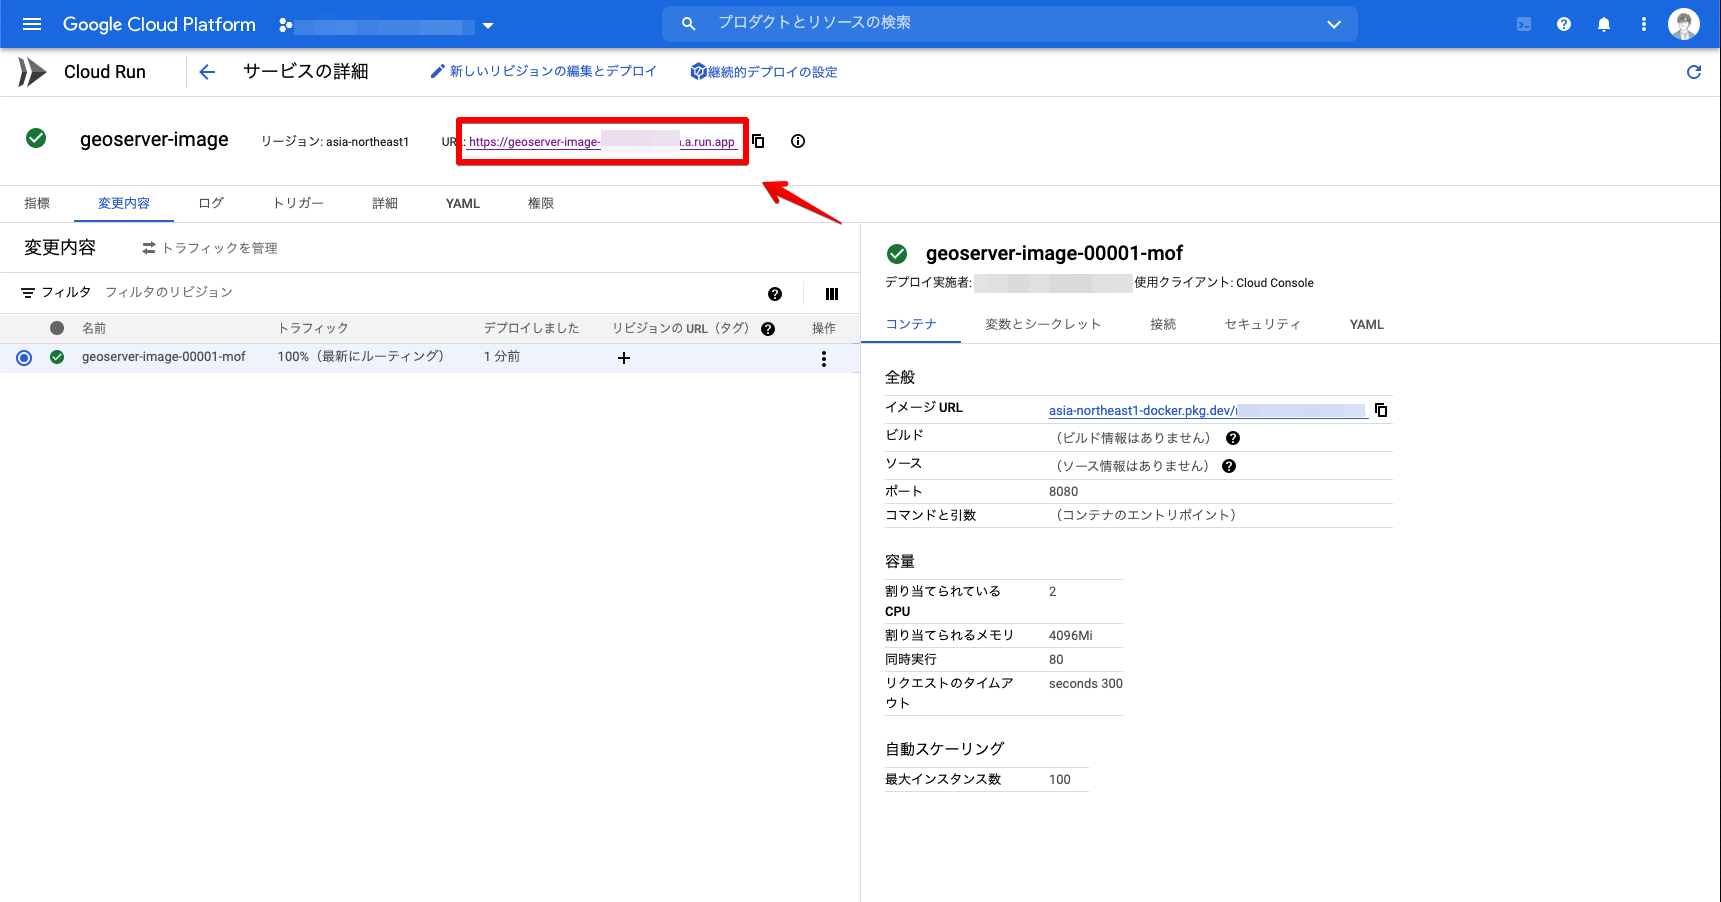This screenshot has height=902, width=1721.
Task: Click the 1 分前 deployed time cell
Action: pyautogui.click(x=502, y=357)
